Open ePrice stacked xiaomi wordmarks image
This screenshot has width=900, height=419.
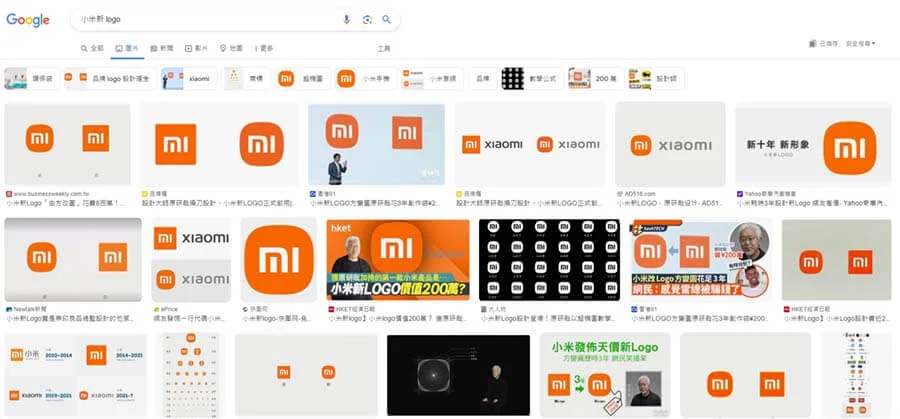(x=191, y=259)
